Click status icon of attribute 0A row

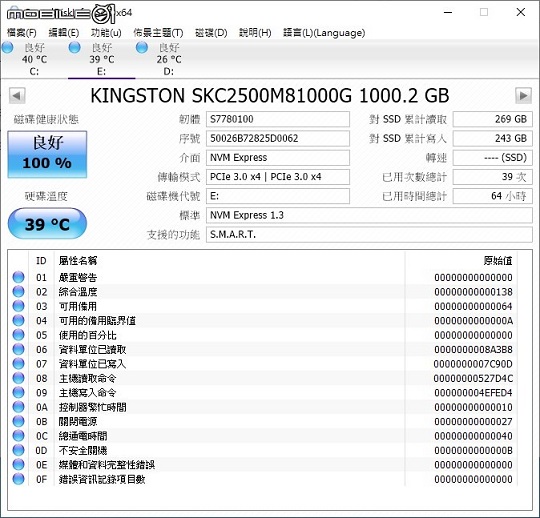19,407
